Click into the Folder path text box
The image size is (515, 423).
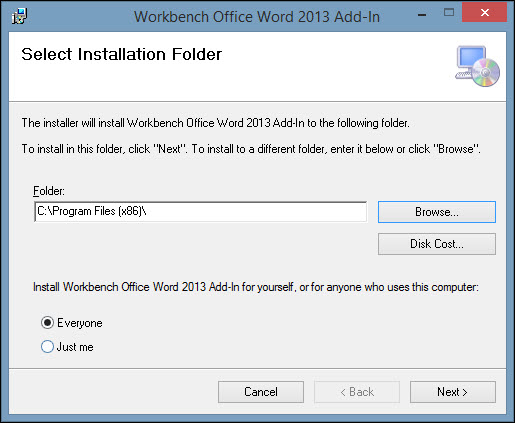coord(200,211)
